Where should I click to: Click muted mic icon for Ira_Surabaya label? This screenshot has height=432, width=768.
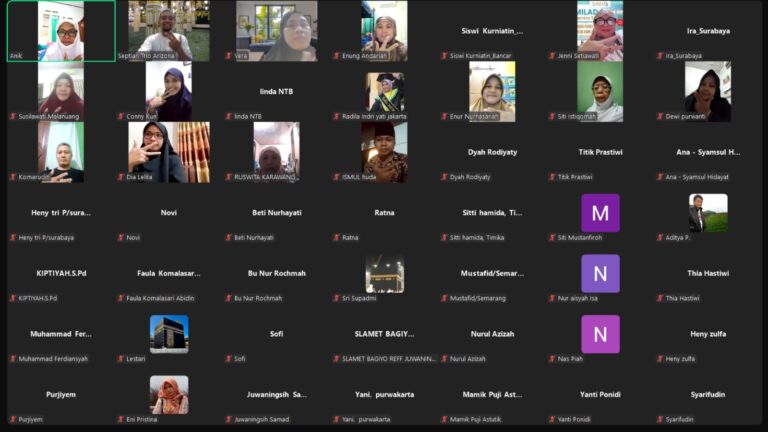point(659,56)
